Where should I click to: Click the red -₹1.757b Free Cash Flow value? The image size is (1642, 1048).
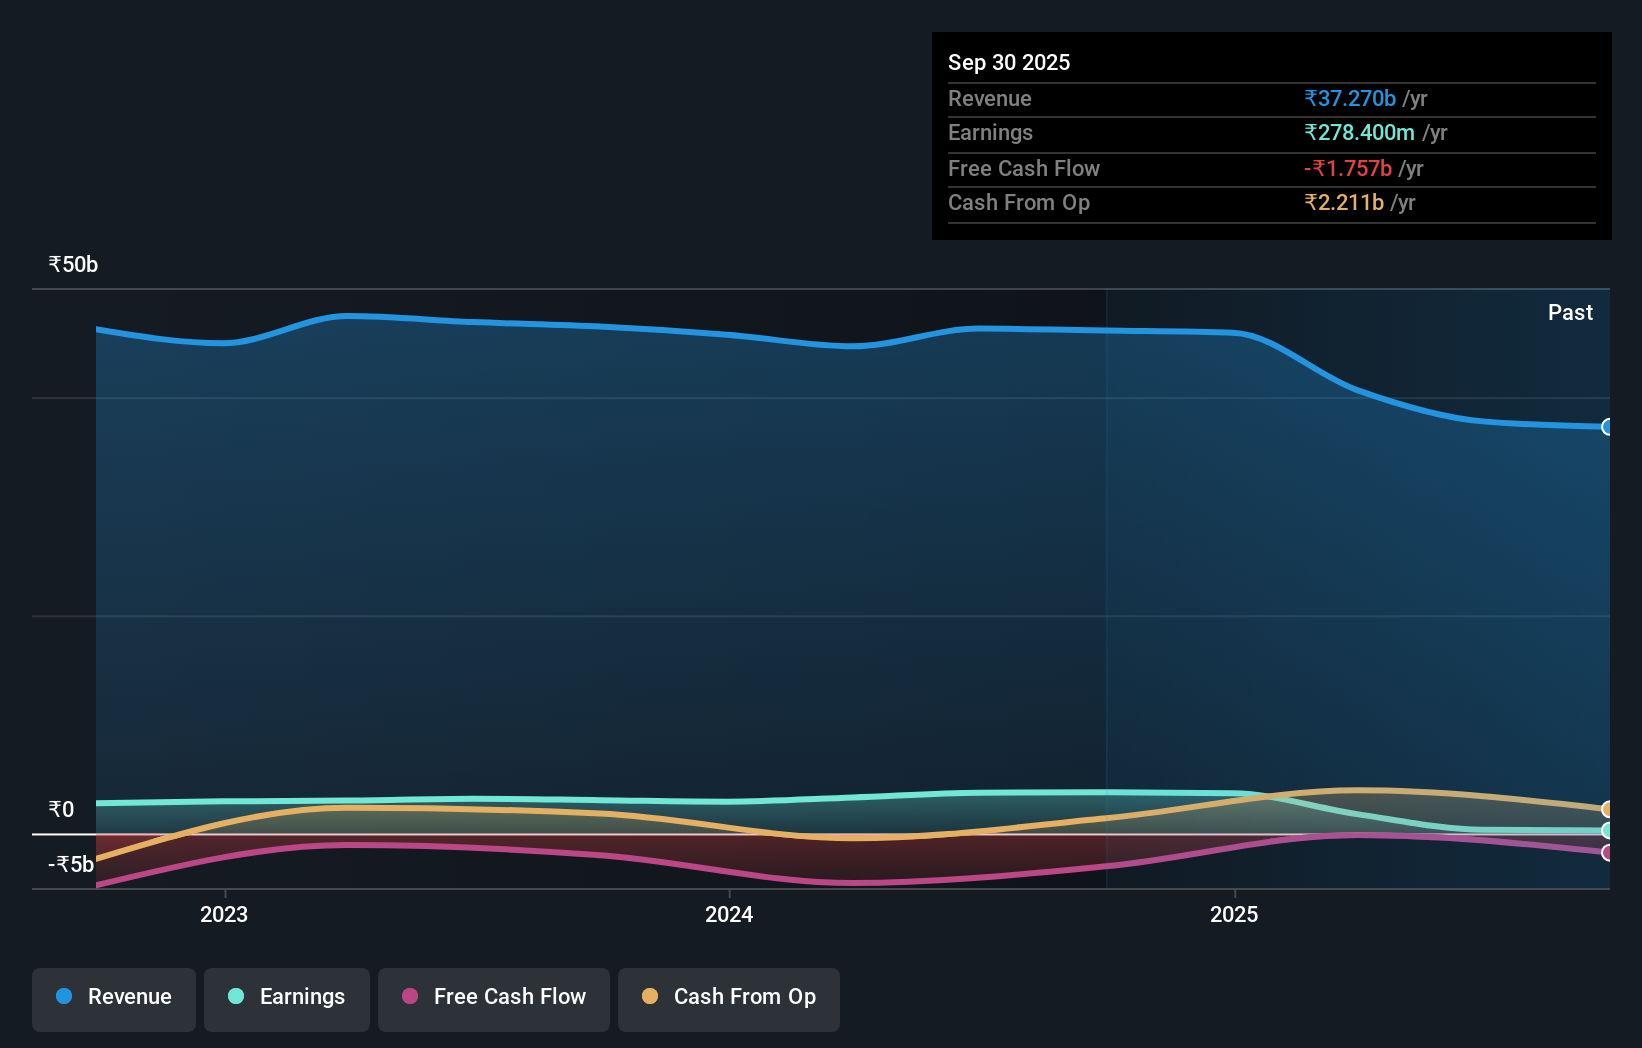[x=1348, y=169]
